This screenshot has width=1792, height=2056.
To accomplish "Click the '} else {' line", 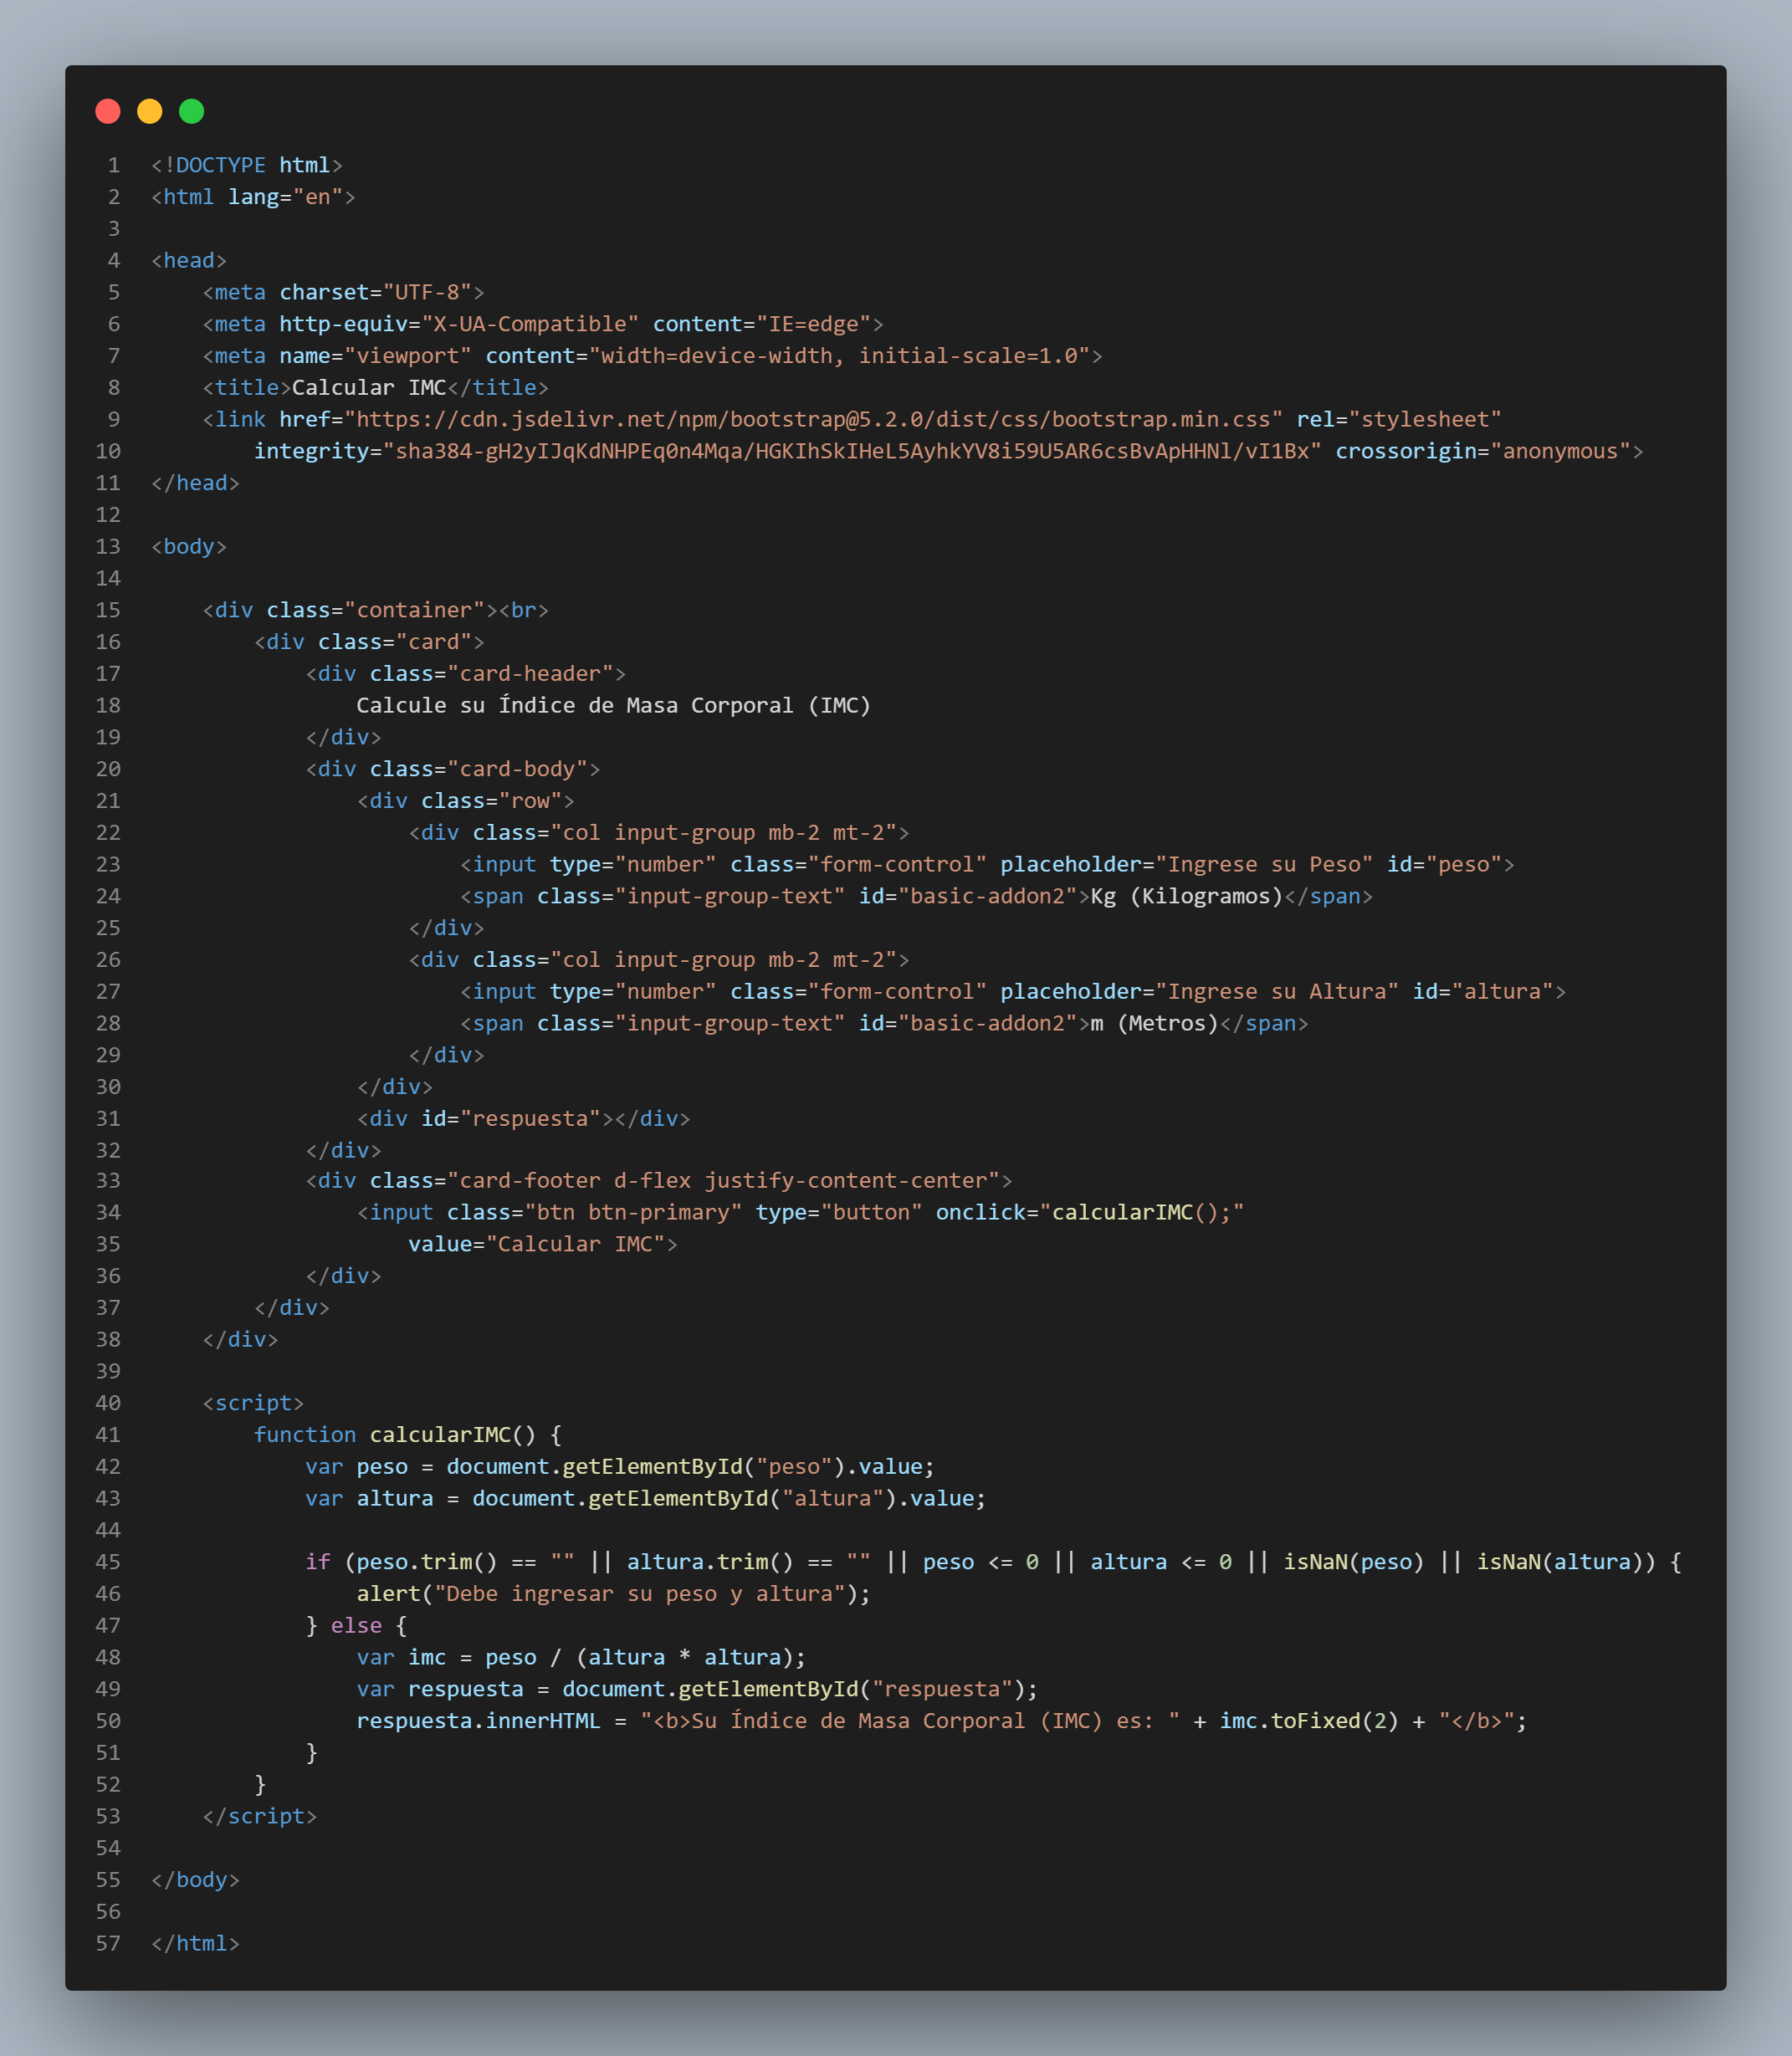I will pos(356,1626).
